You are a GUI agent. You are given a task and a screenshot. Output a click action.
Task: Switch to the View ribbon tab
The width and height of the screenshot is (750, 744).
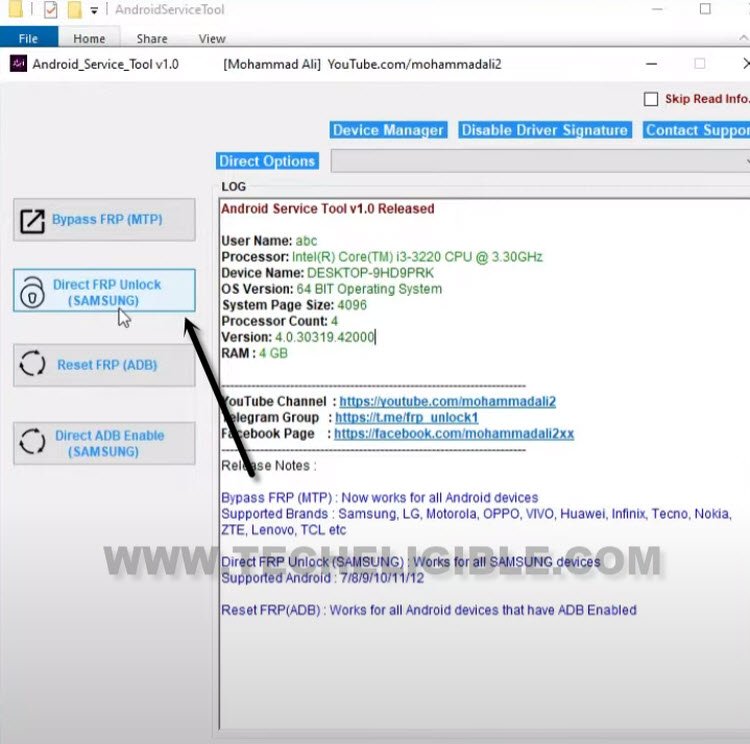click(x=212, y=38)
